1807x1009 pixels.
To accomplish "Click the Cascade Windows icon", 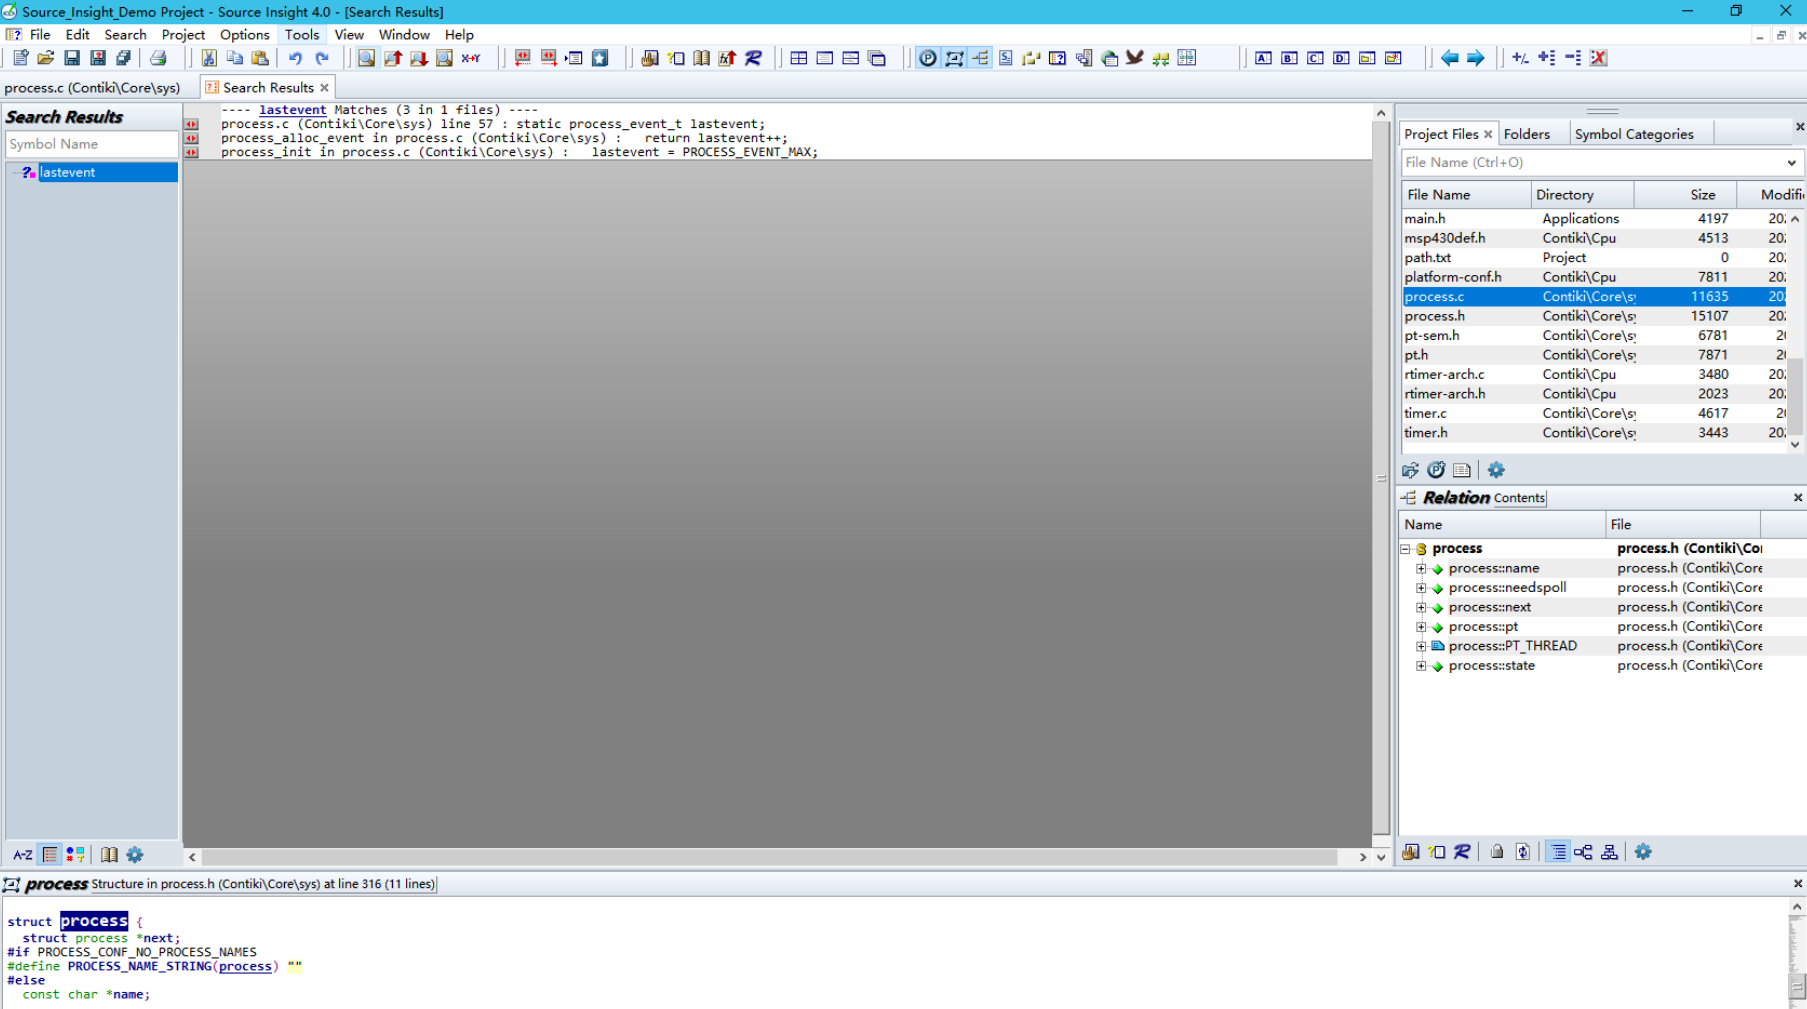I will click(877, 58).
